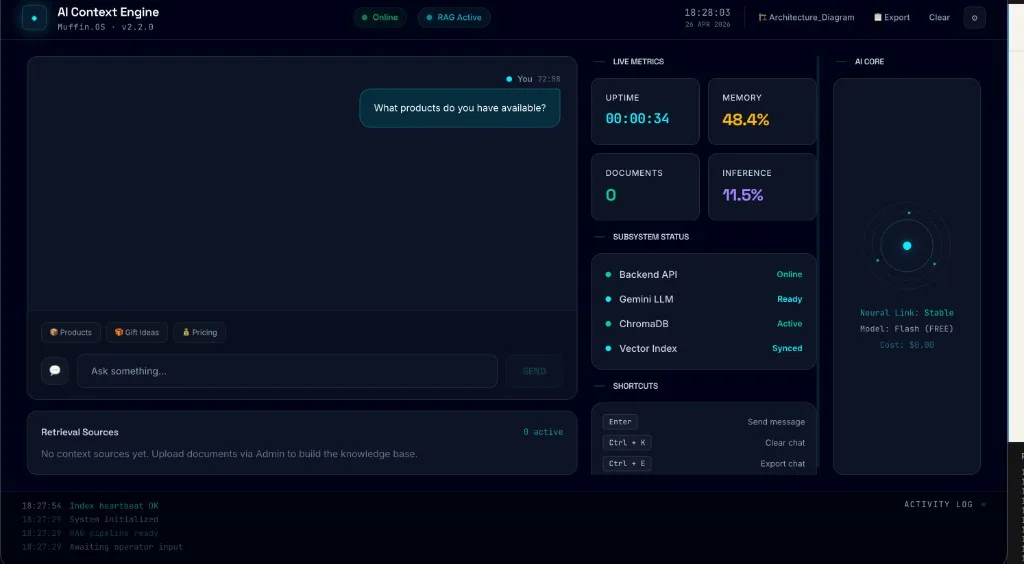1024x564 pixels.
Task: Open the settings gear icon in header
Action: (974, 18)
